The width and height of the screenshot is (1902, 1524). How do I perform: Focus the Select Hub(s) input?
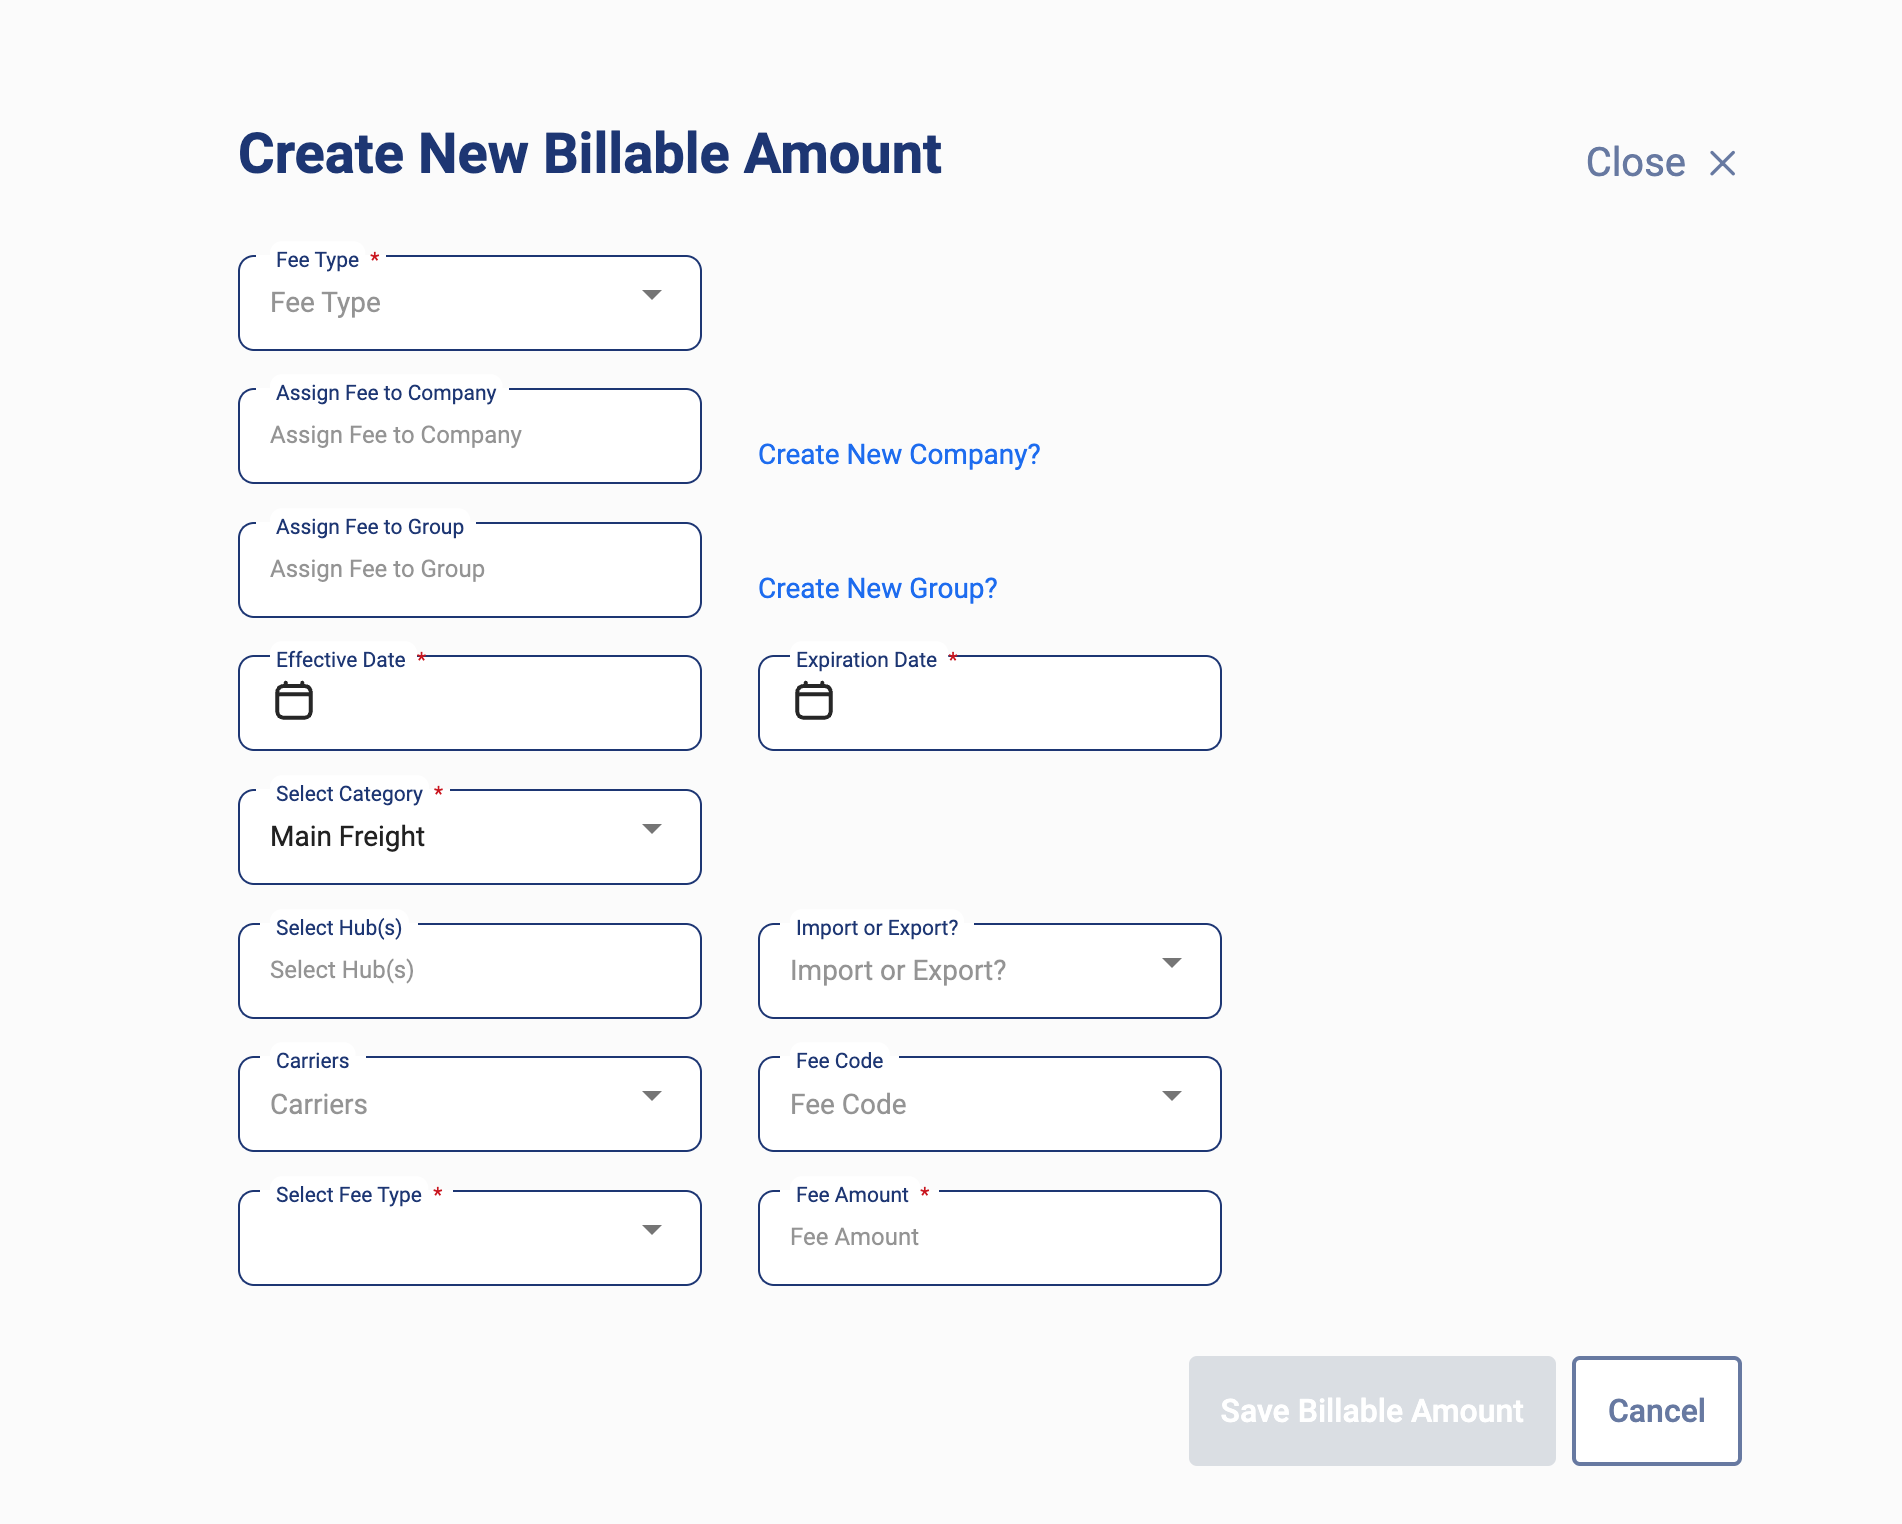point(470,971)
